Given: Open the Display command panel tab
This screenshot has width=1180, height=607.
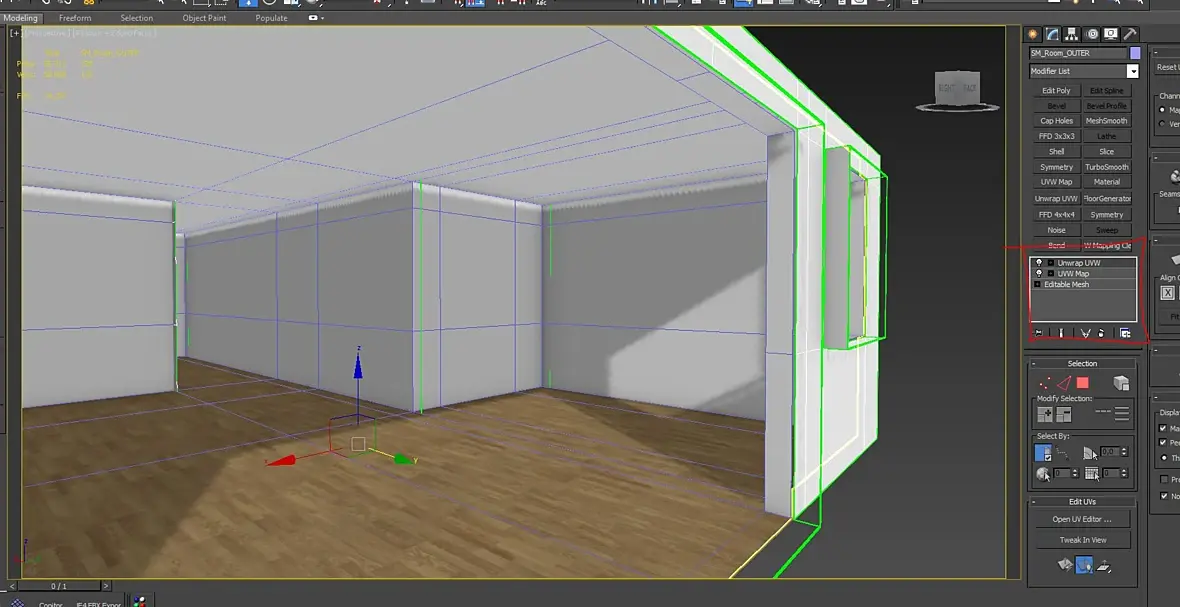Looking at the screenshot, I should point(1111,34).
